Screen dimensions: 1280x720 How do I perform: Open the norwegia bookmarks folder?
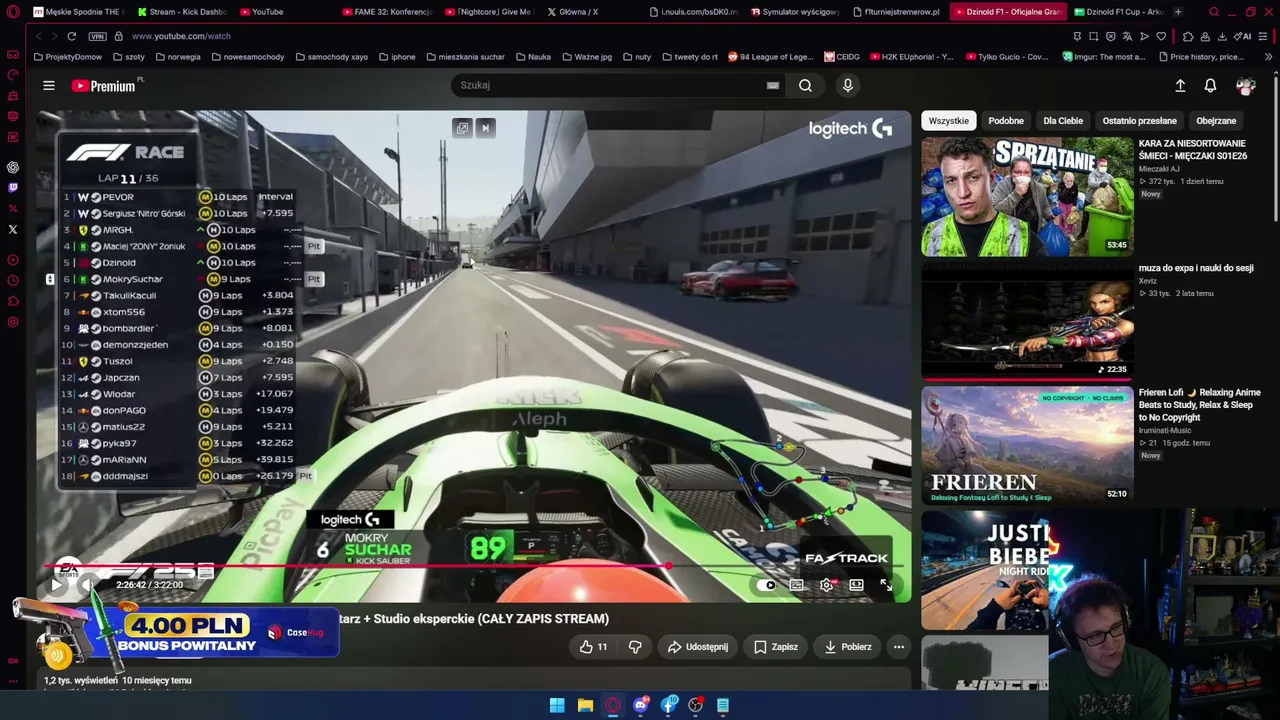pos(178,57)
